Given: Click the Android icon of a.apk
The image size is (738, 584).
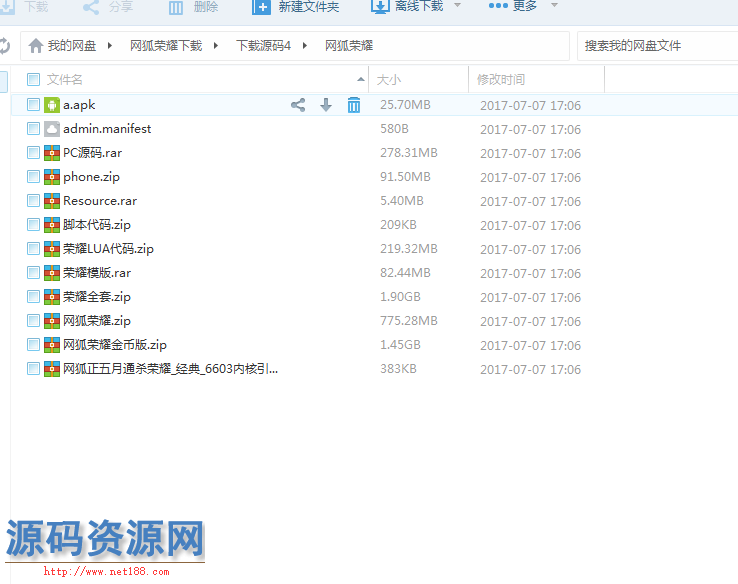Looking at the screenshot, I should pos(51,105).
